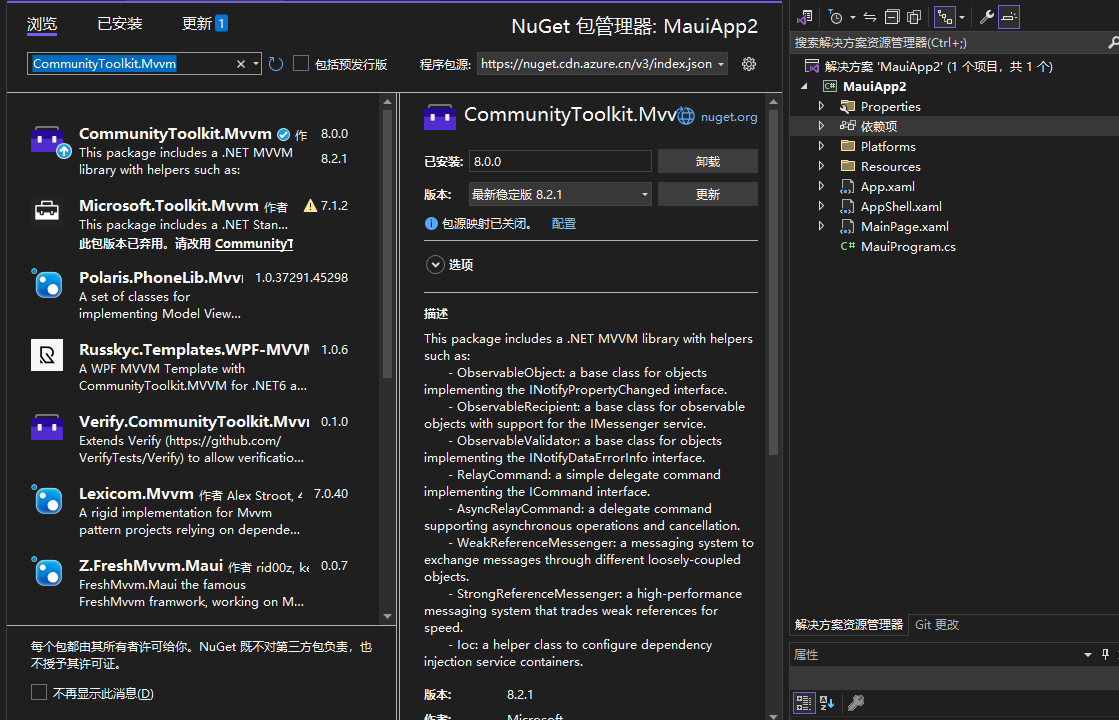The width and height of the screenshot is (1119, 720).
Task: Click the refresh icon next to search box
Action: click(x=276, y=64)
